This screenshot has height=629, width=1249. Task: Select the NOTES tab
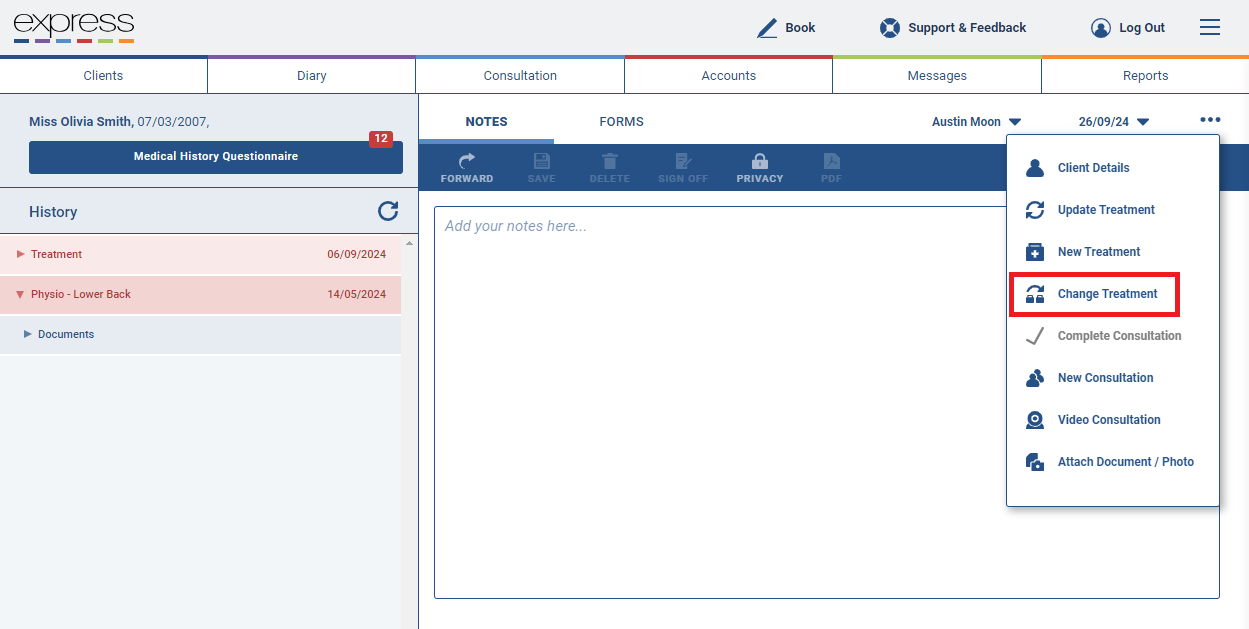[x=486, y=122]
